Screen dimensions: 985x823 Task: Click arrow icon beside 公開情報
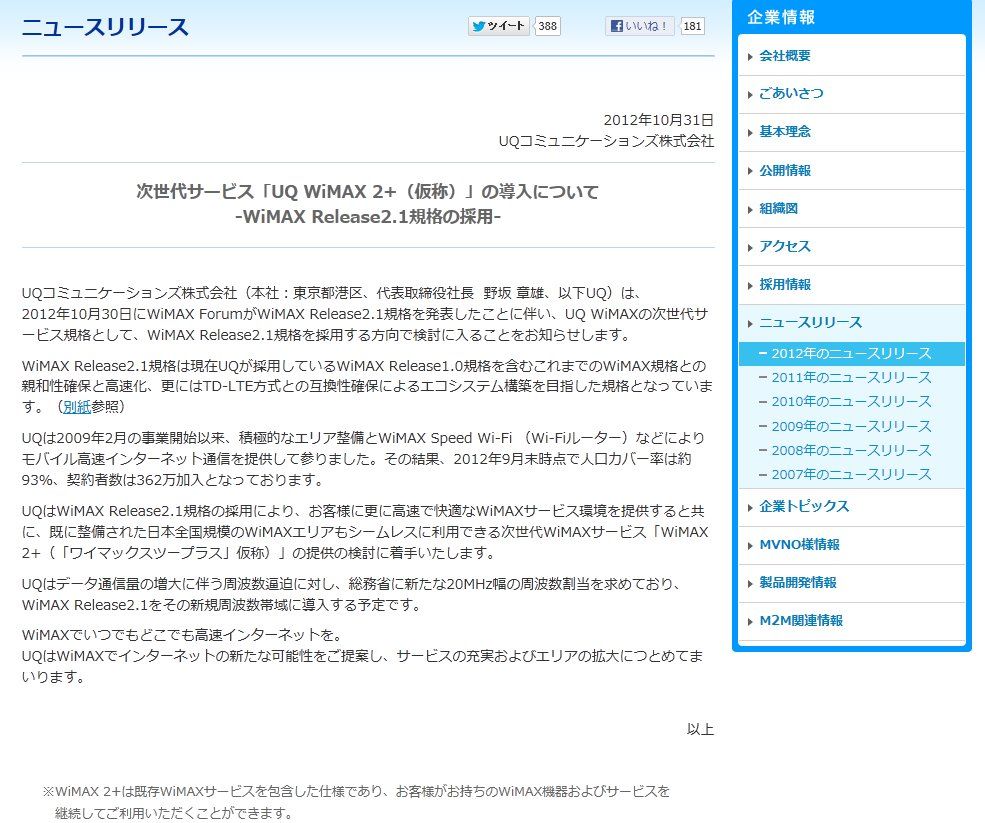tap(750, 172)
